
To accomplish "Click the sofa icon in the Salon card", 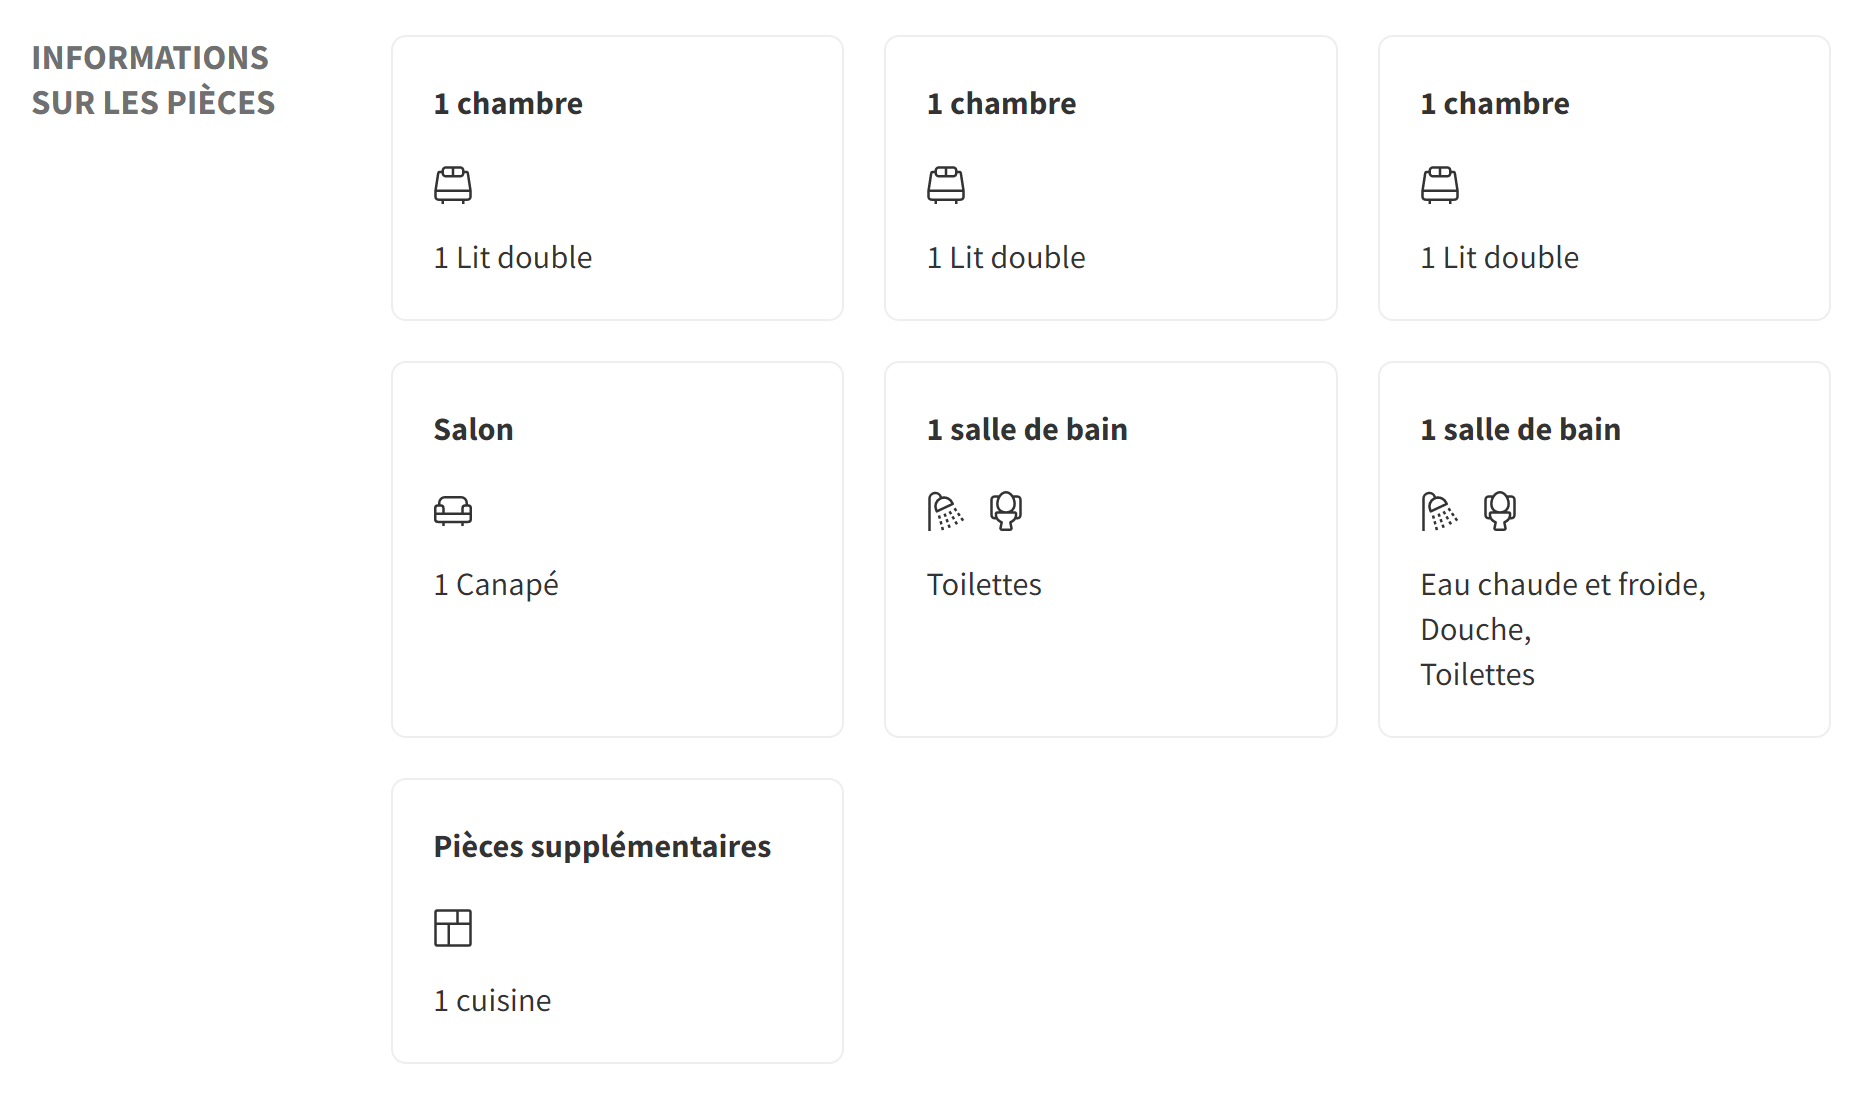I will click(x=453, y=511).
